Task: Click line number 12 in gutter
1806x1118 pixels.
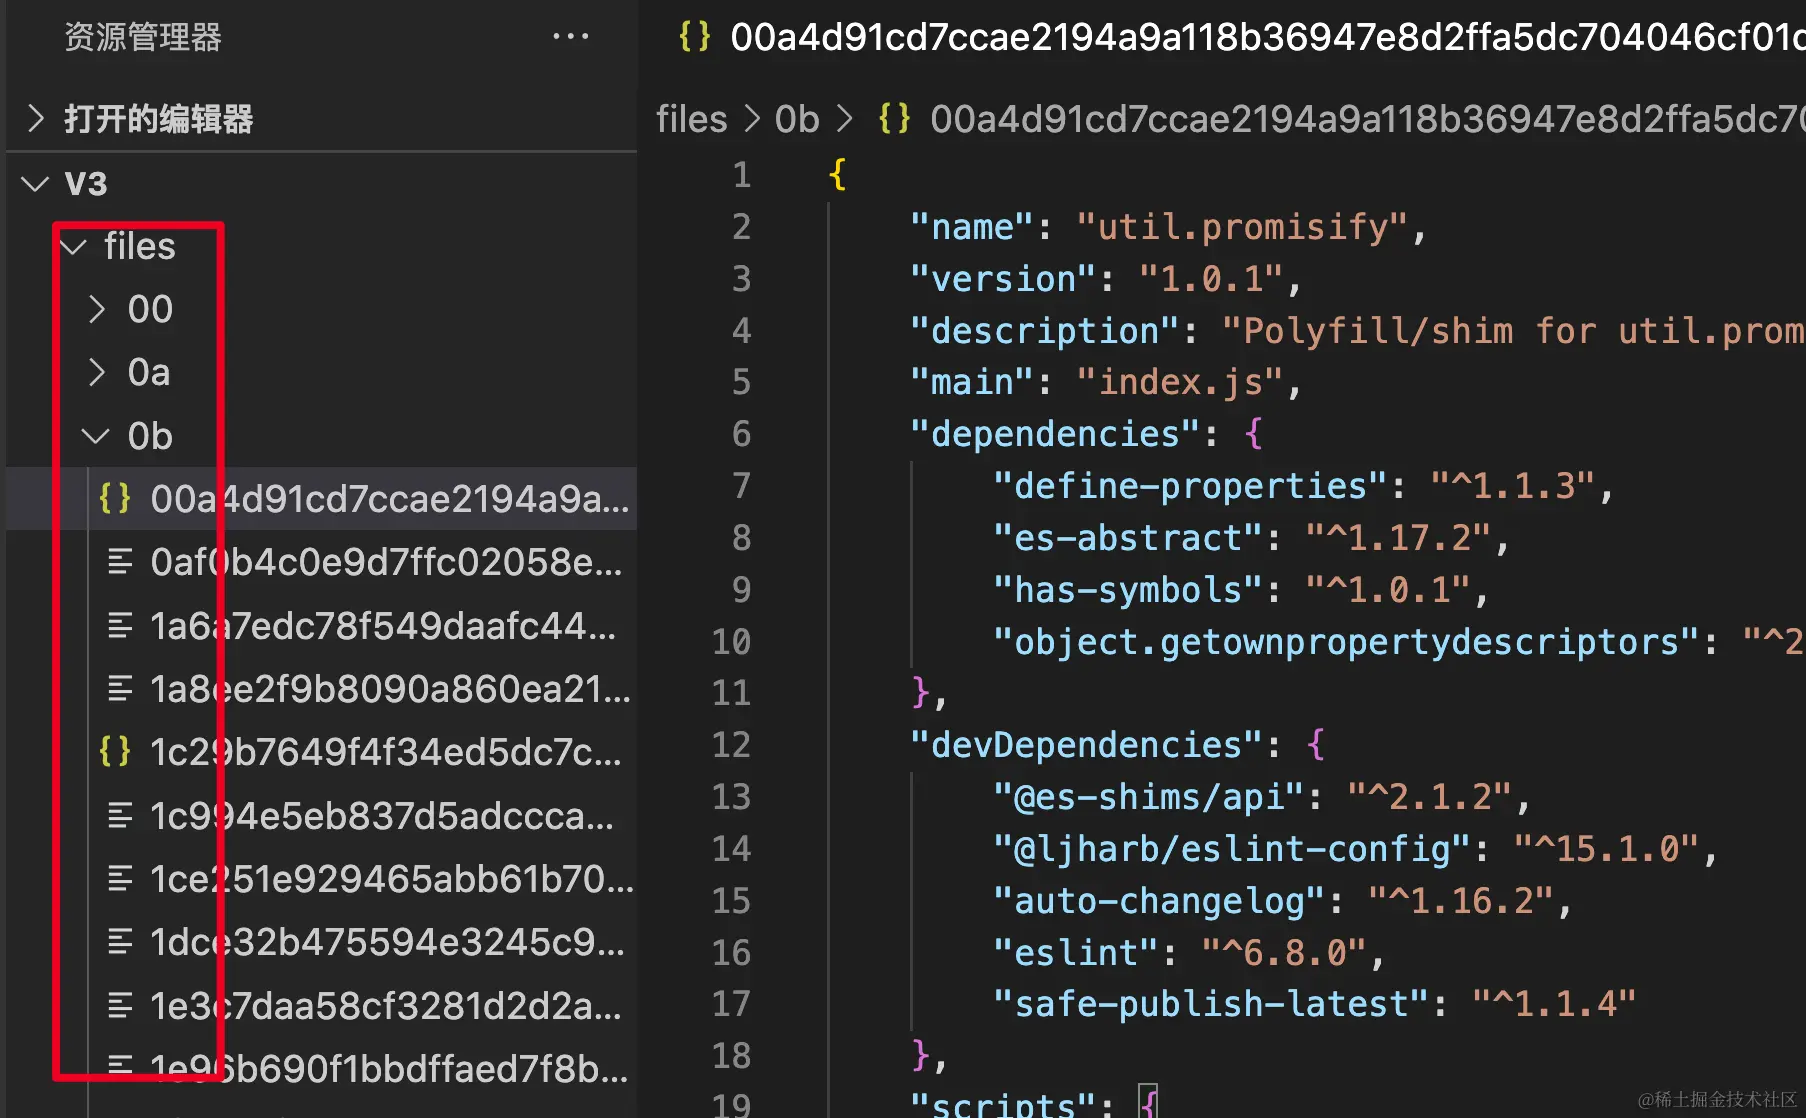Action: [x=731, y=745]
